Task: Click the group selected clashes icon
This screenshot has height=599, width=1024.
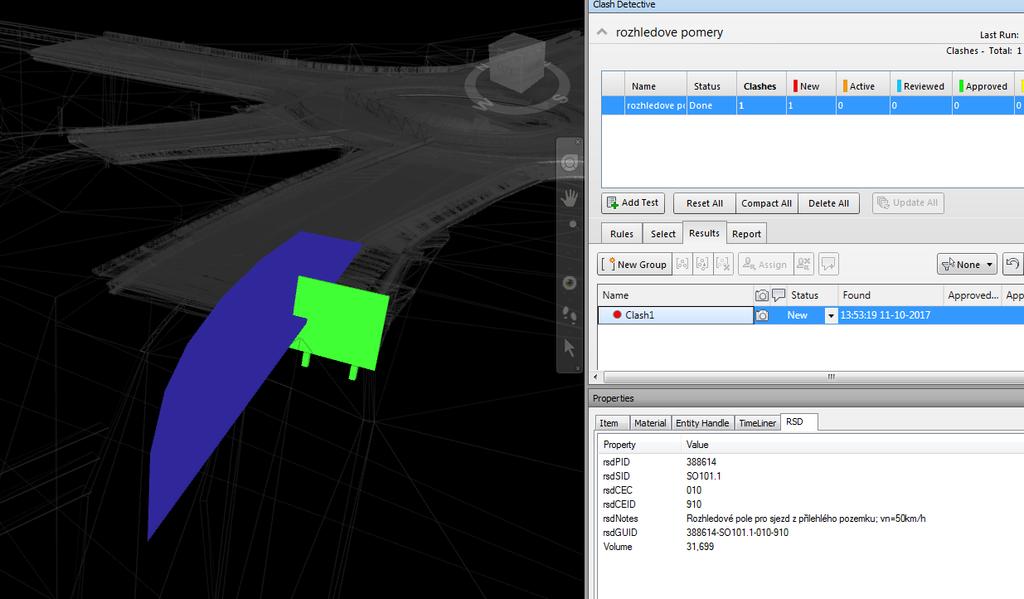Action: pyautogui.click(x=682, y=264)
